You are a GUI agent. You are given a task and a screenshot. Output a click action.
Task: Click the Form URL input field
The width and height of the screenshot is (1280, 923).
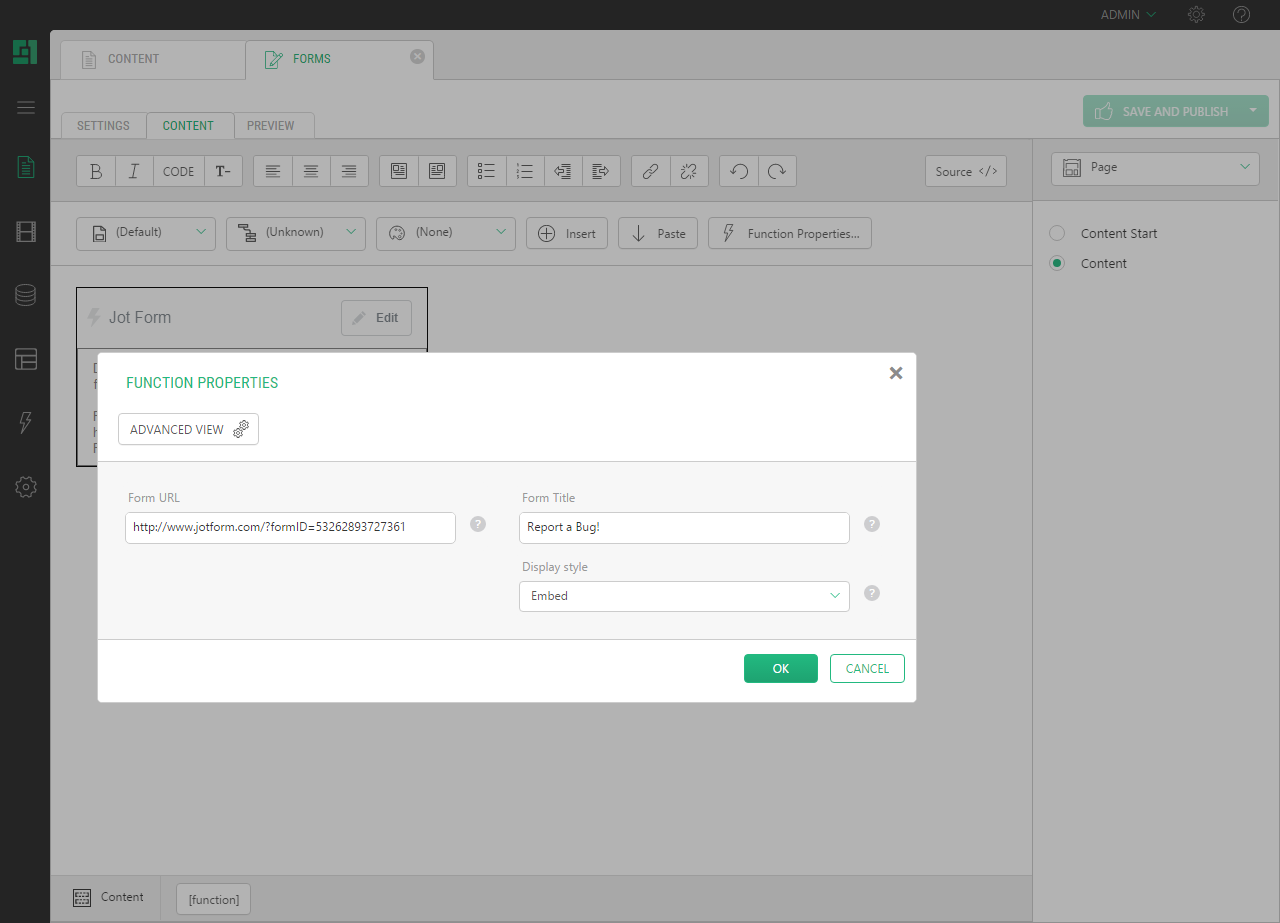coord(290,527)
